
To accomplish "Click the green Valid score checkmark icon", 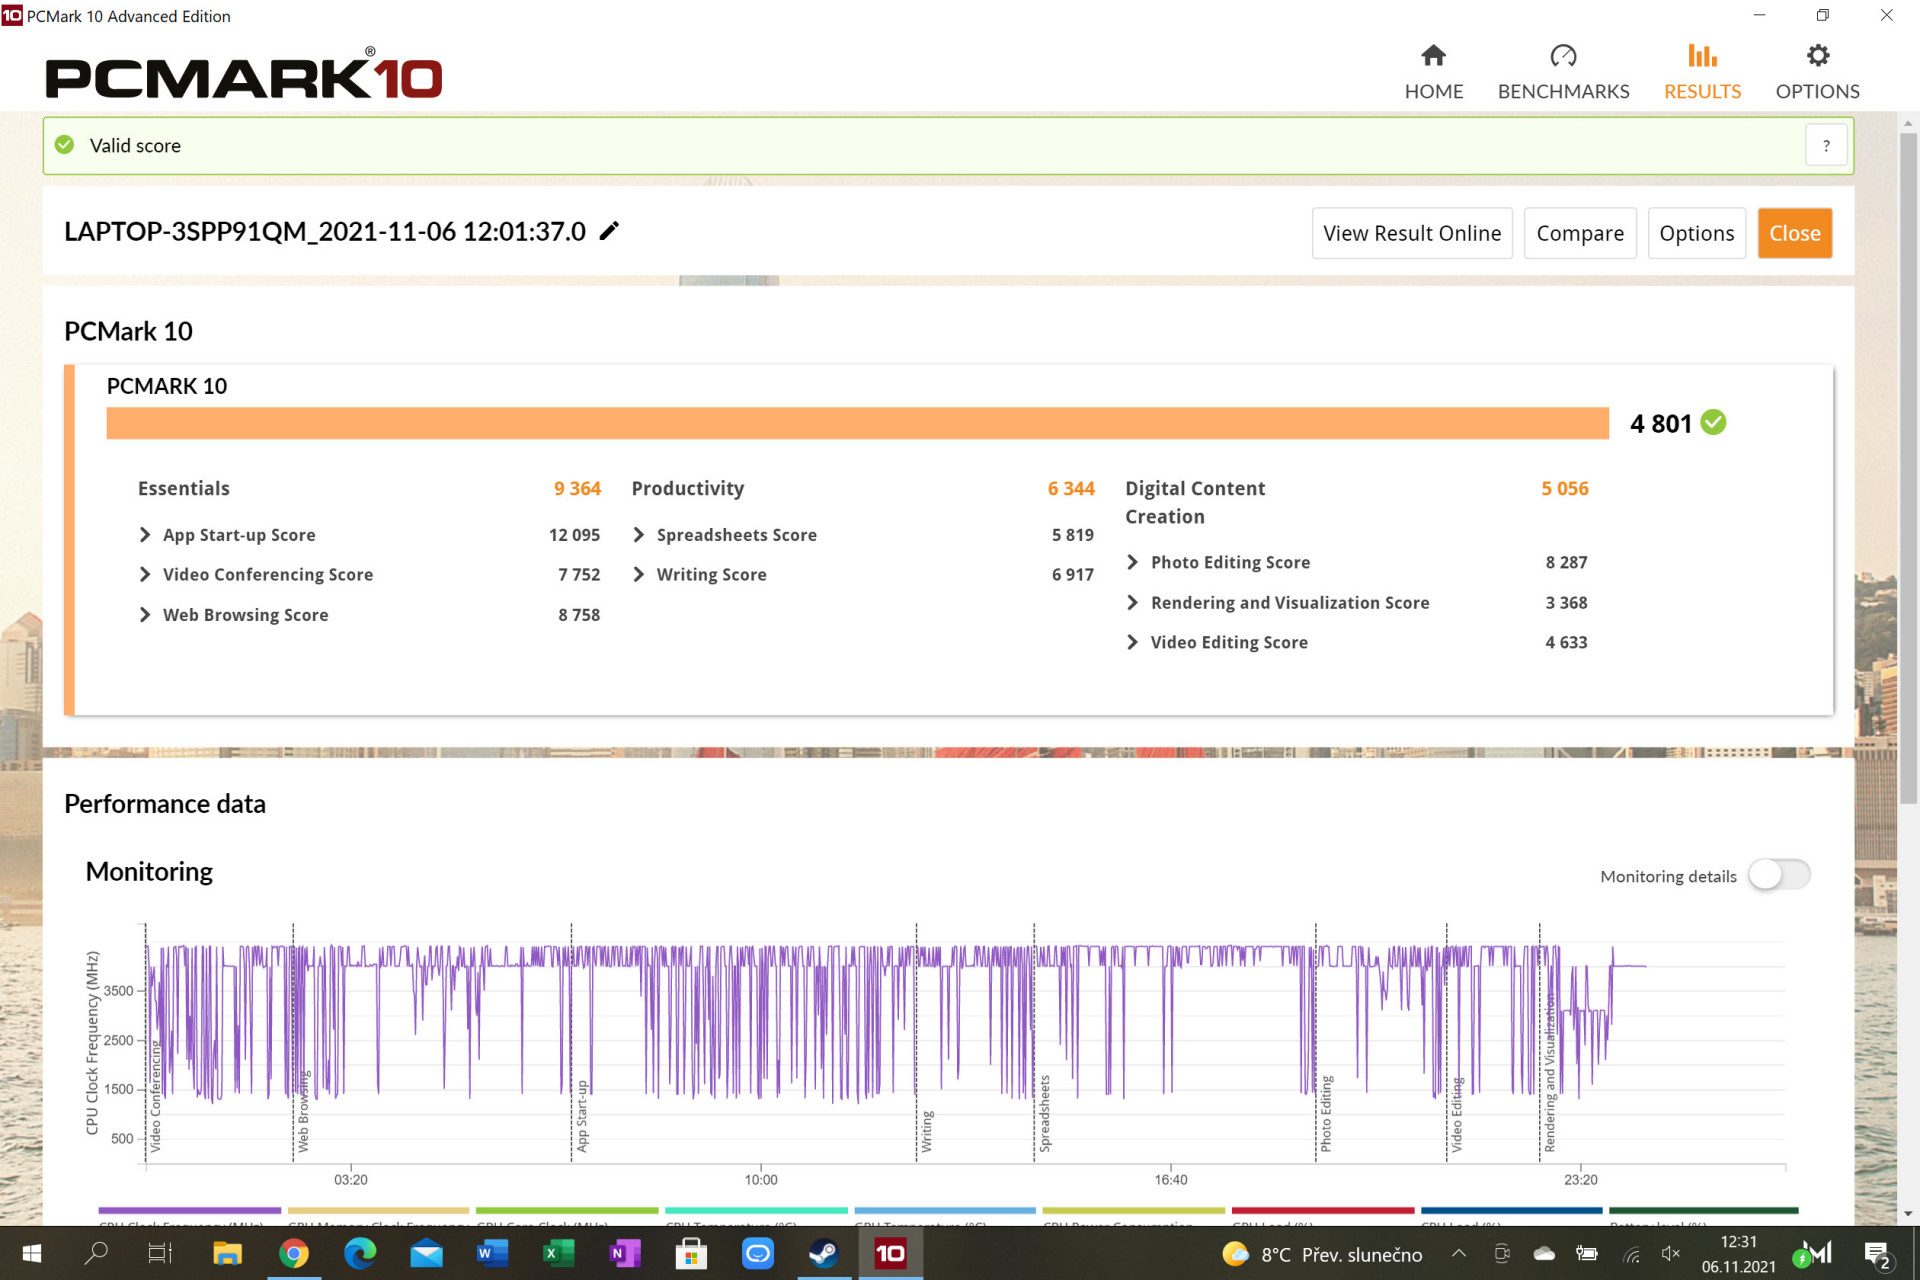I will pyautogui.click(x=65, y=145).
